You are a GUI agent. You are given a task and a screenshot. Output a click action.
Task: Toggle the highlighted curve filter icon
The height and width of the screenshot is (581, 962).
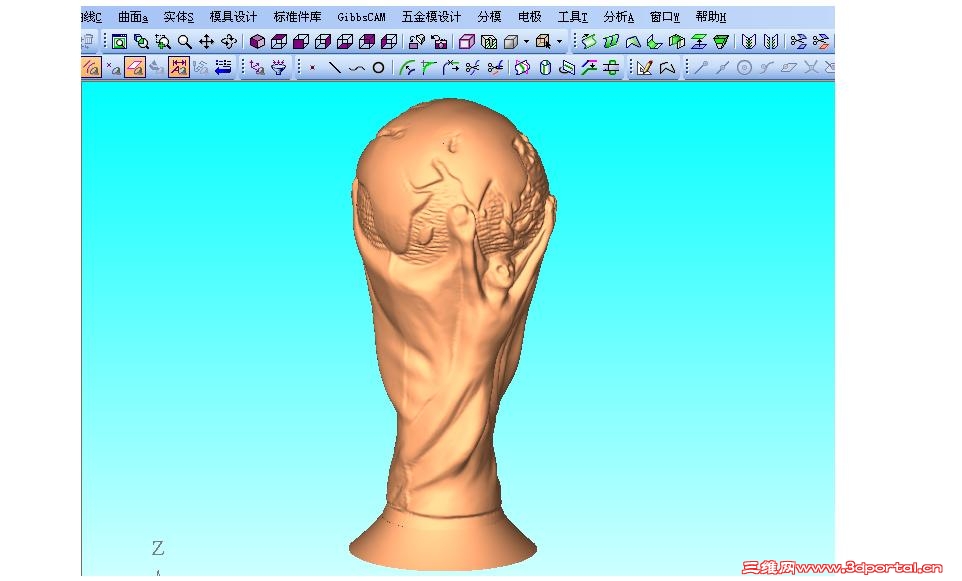[91, 67]
